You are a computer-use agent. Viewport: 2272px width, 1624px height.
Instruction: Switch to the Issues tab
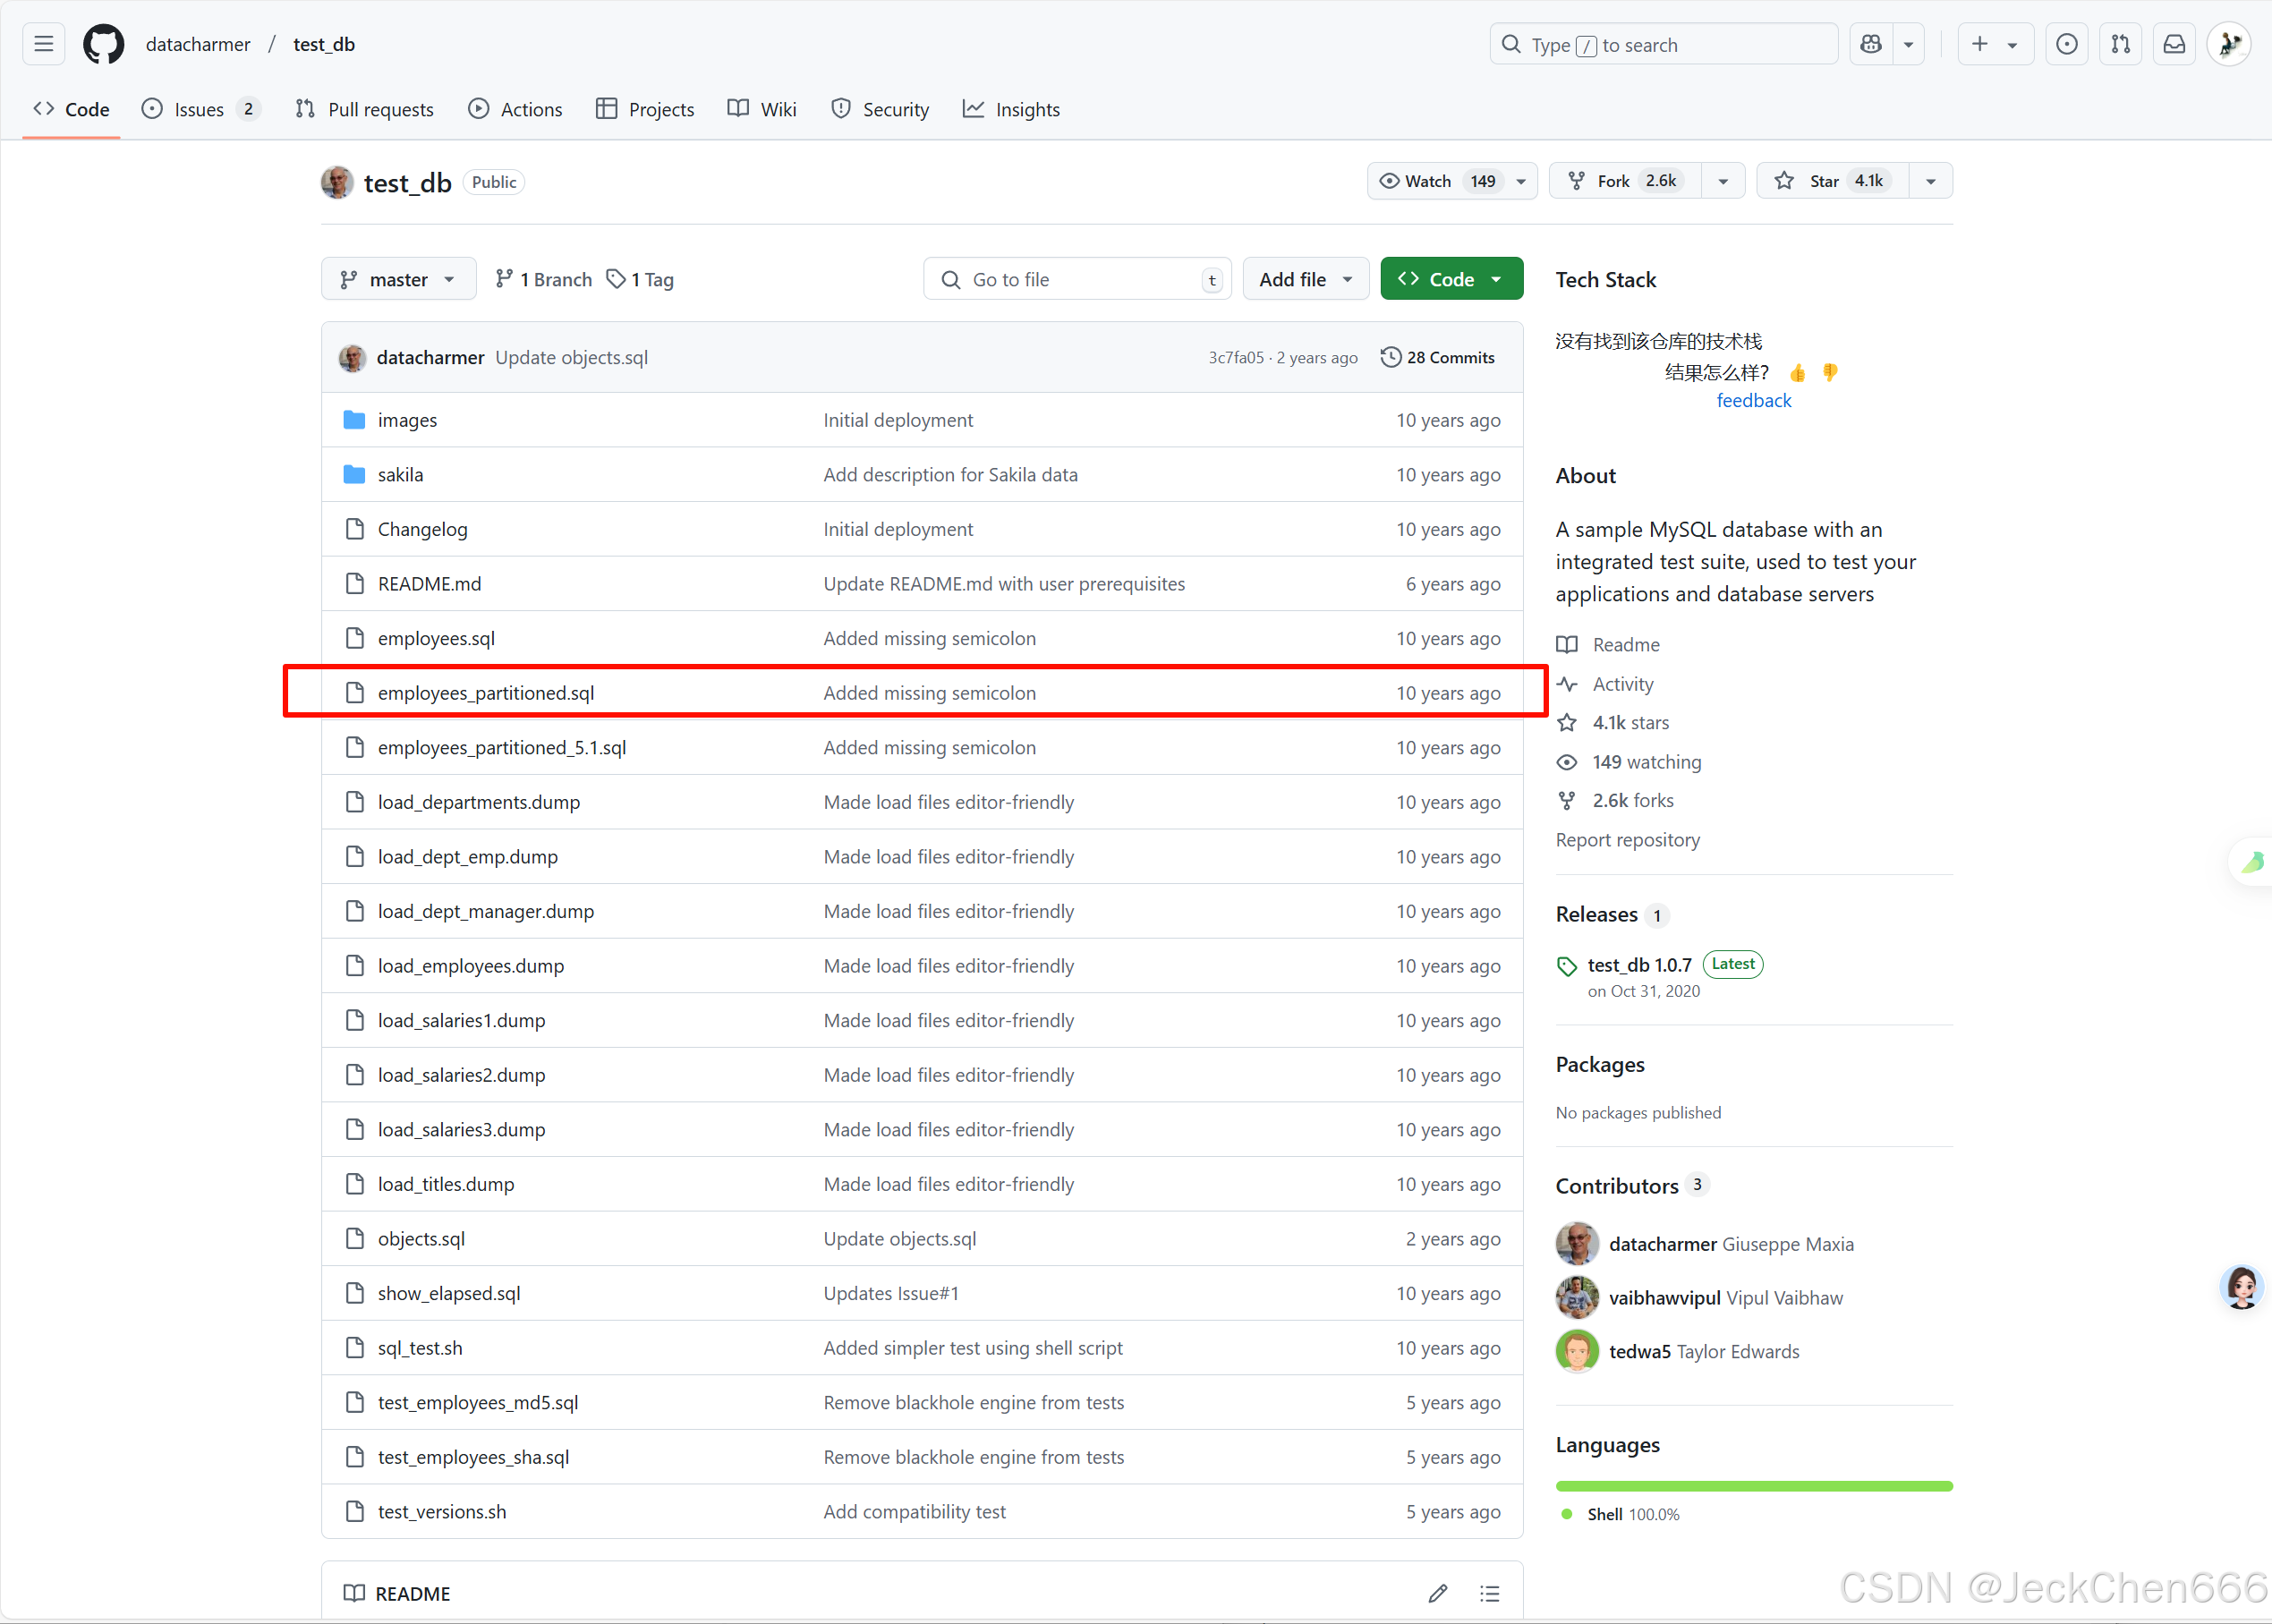199,109
